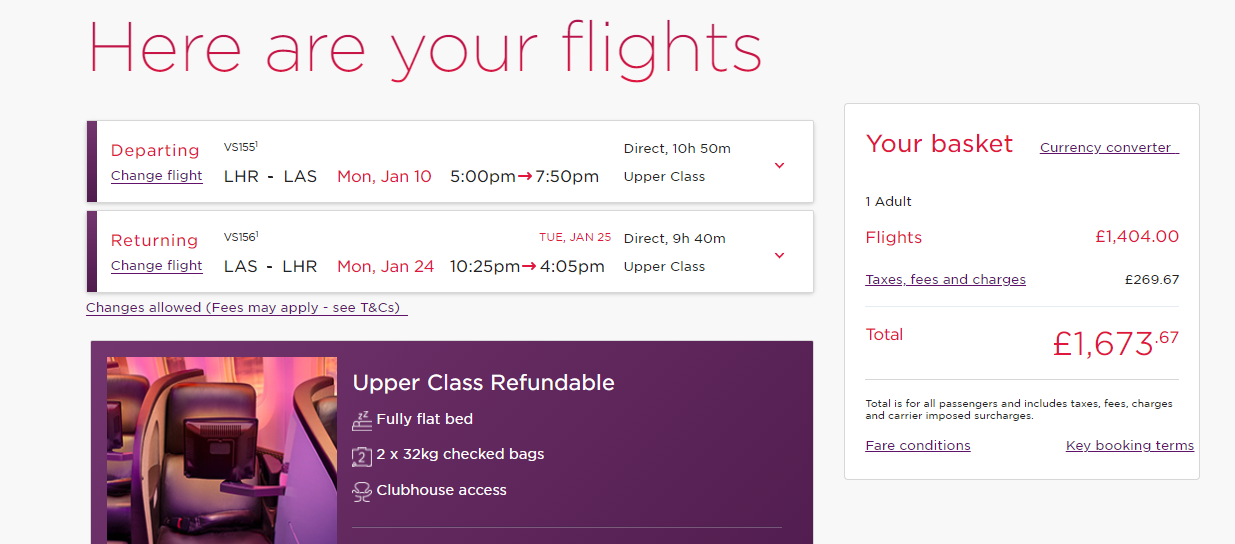This screenshot has width=1235, height=544.
Task: Open the Currency converter
Action: (x=1109, y=148)
